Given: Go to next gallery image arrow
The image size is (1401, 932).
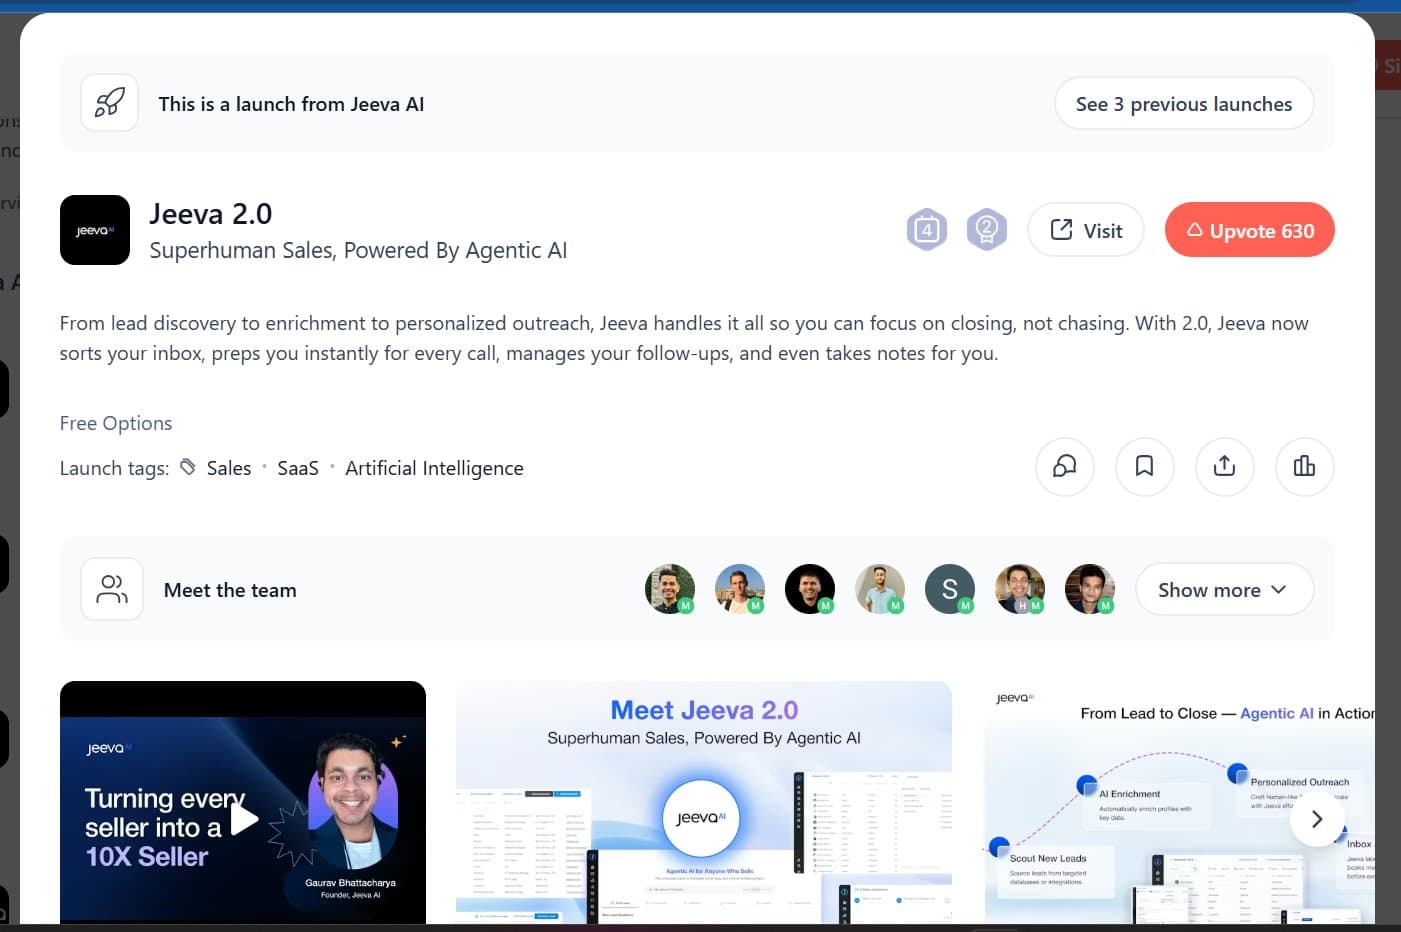Looking at the screenshot, I should 1317,819.
